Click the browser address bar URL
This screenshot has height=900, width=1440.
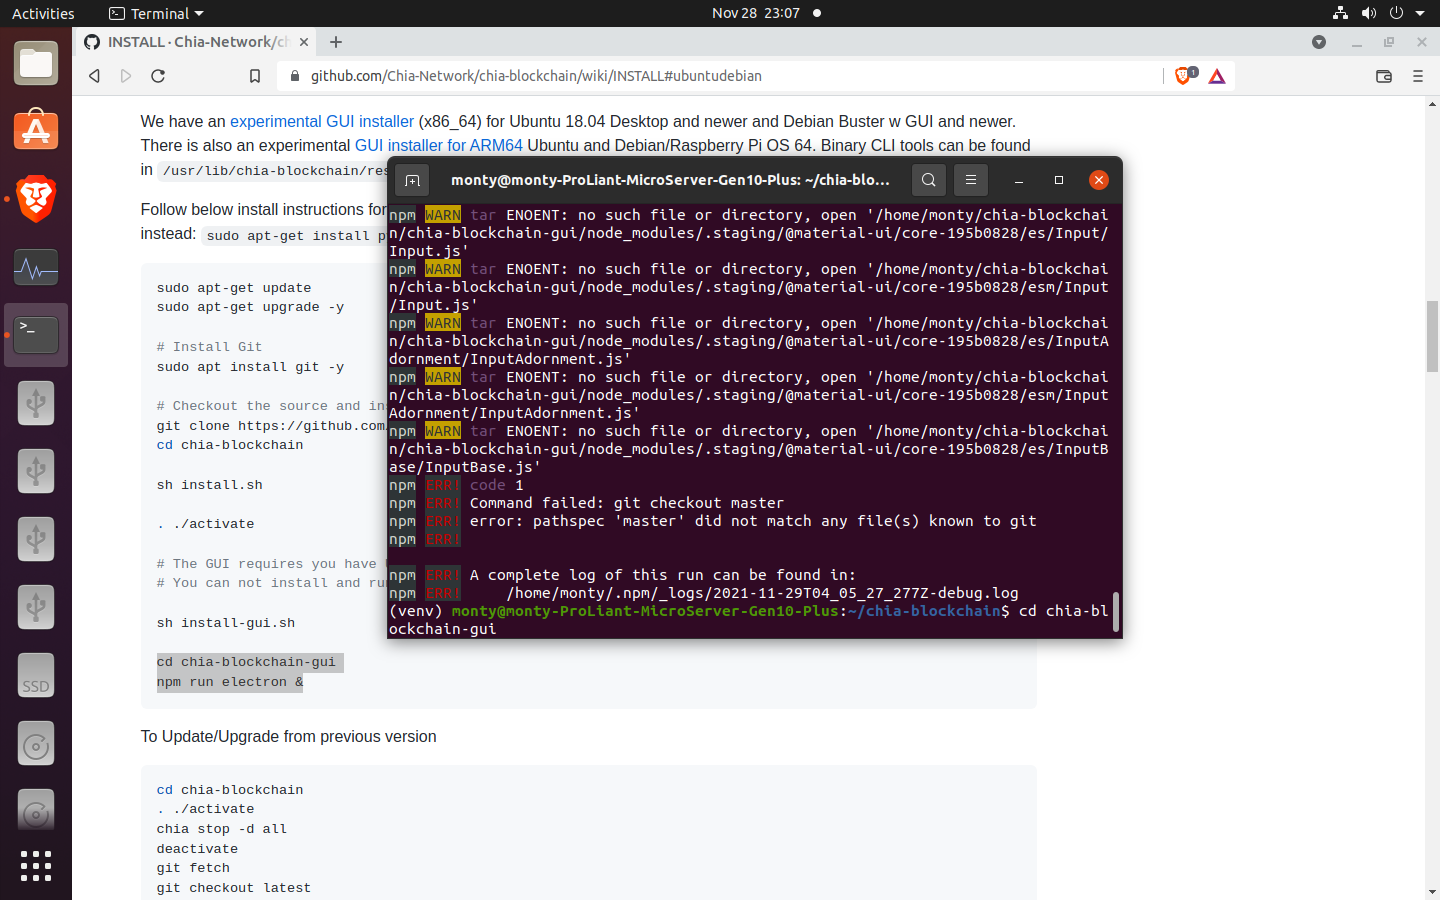(x=536, y=76)
